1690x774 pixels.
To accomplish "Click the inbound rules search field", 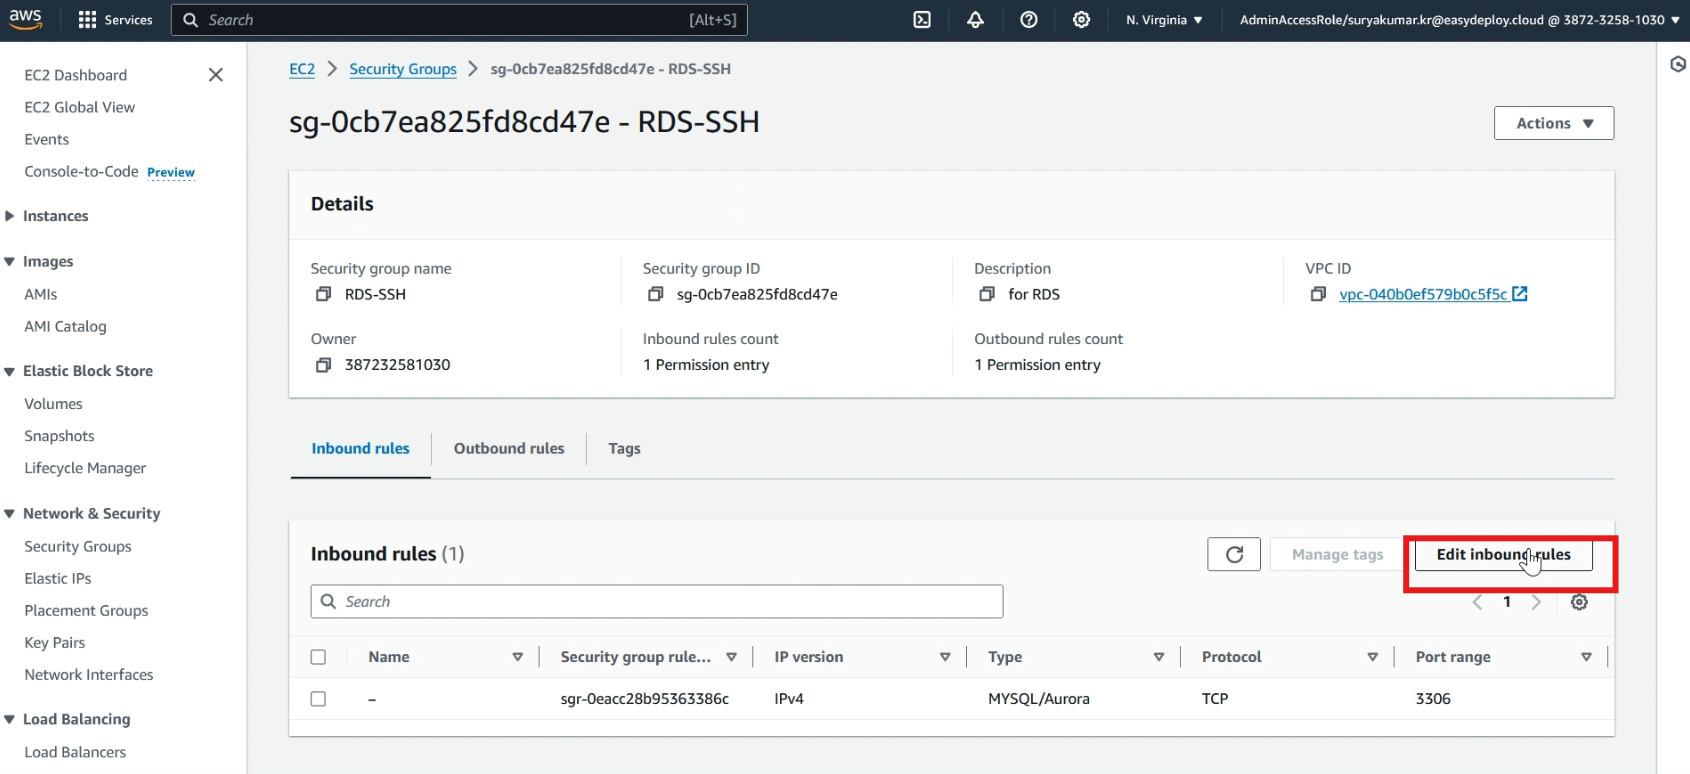I will click(657, 602).
